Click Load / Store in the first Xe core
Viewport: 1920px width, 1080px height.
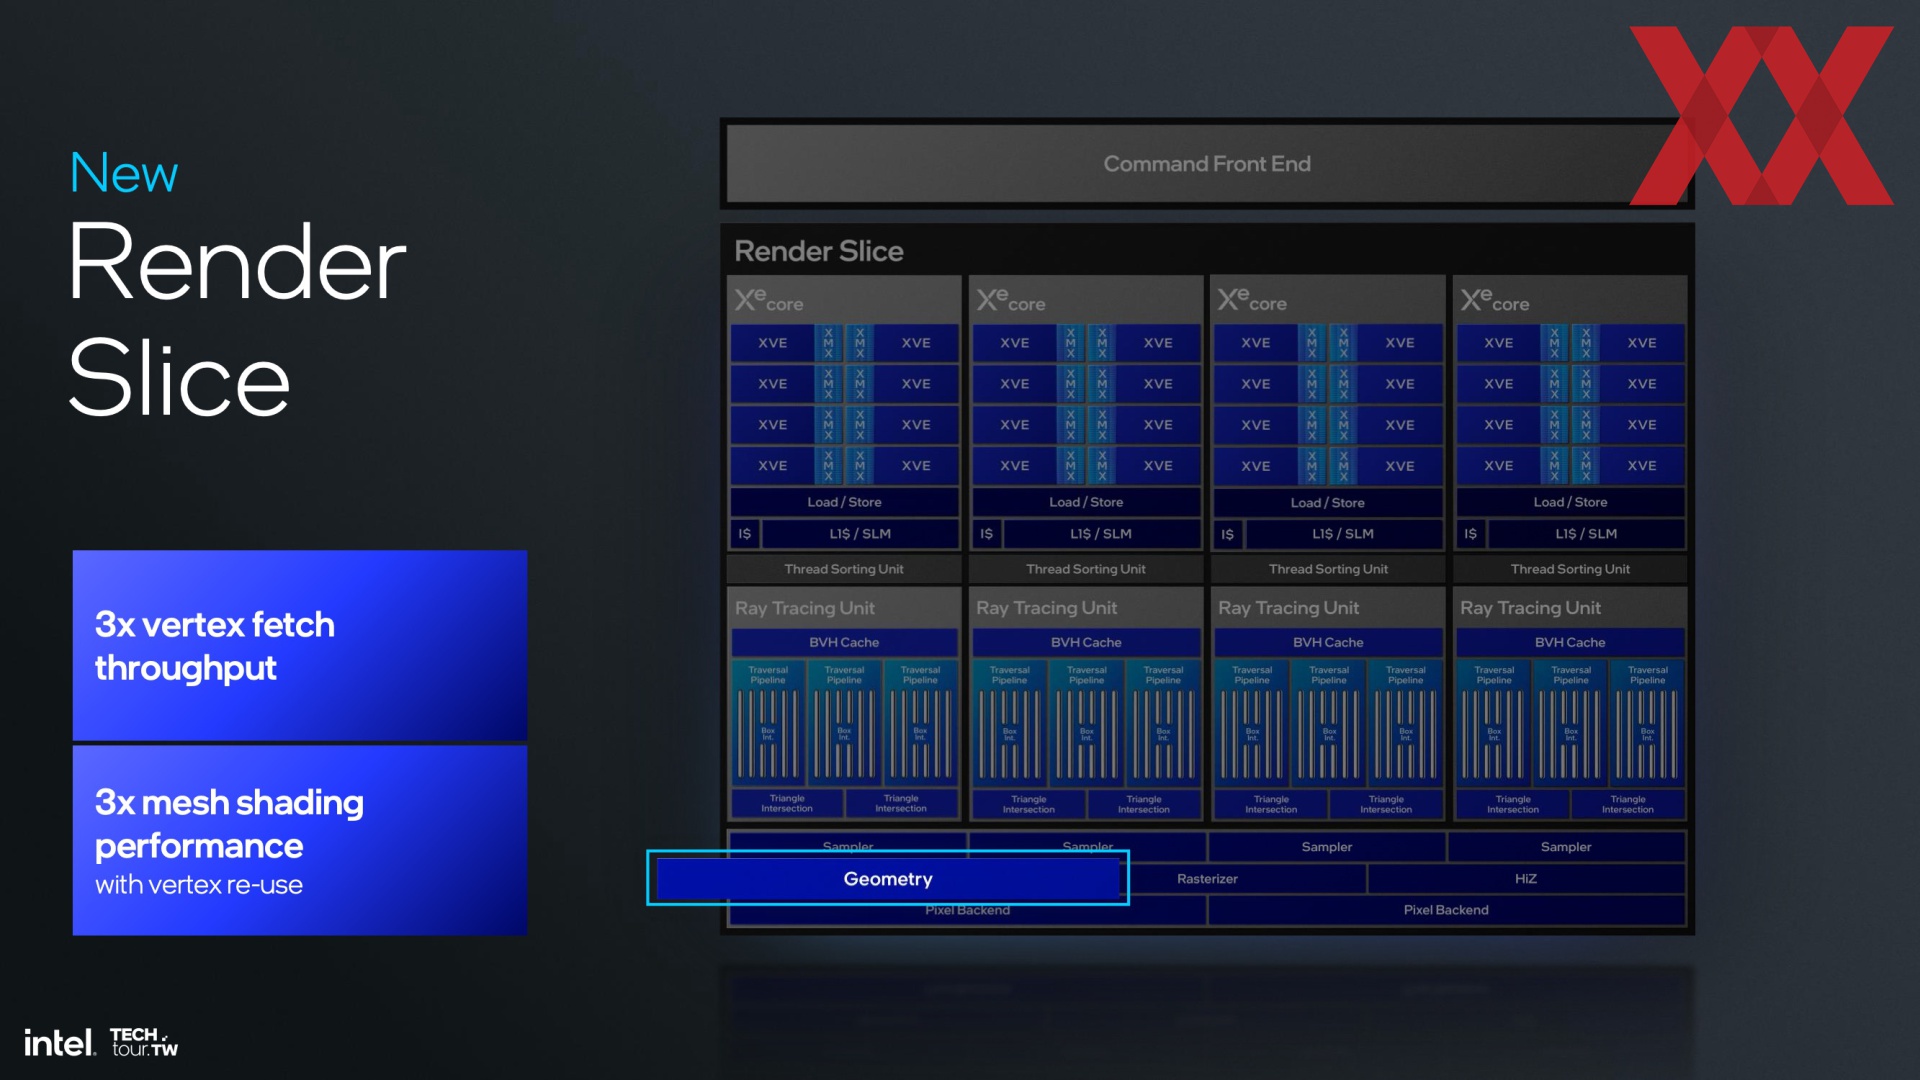(844, 502)
